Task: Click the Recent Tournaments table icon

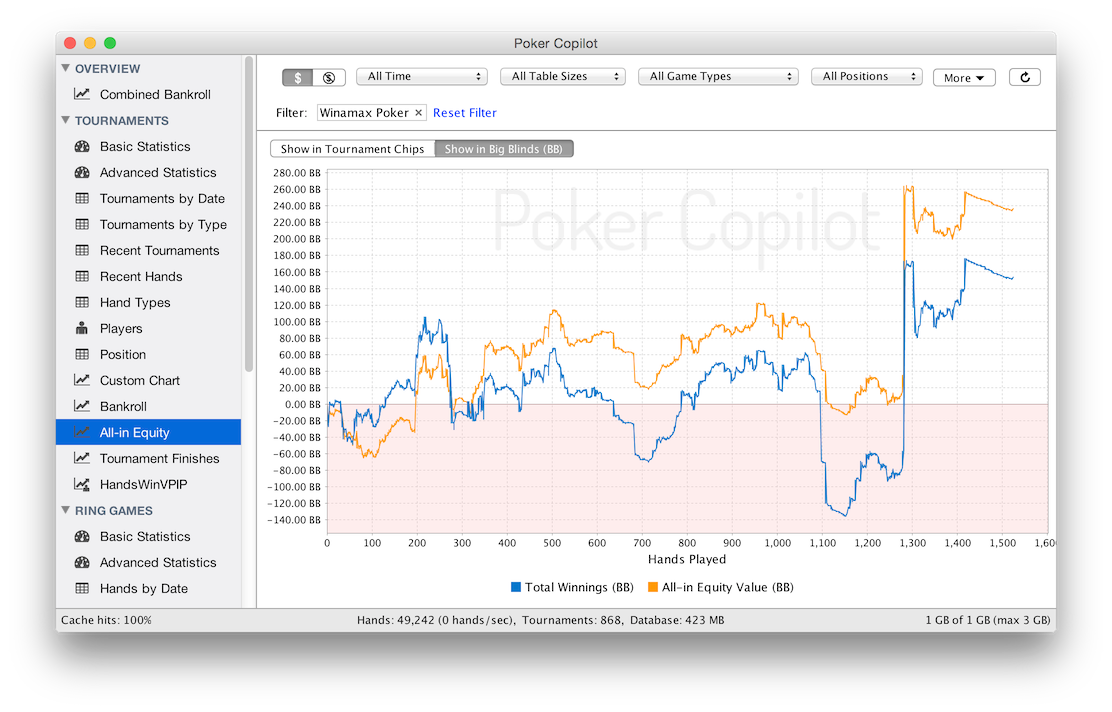Action: pos(82,250)
